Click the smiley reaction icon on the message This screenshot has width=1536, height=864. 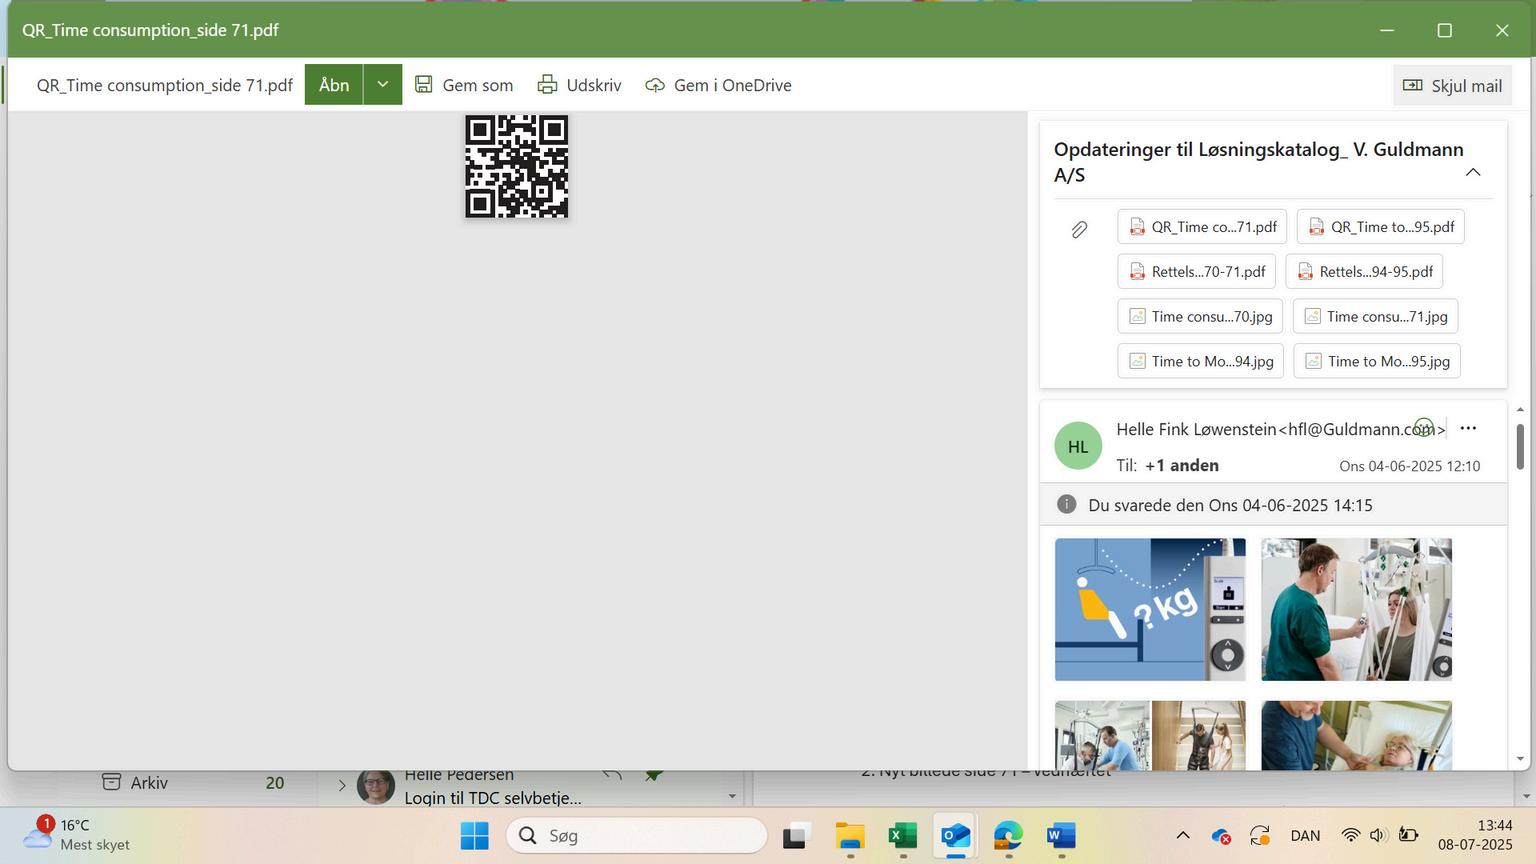1424,428
